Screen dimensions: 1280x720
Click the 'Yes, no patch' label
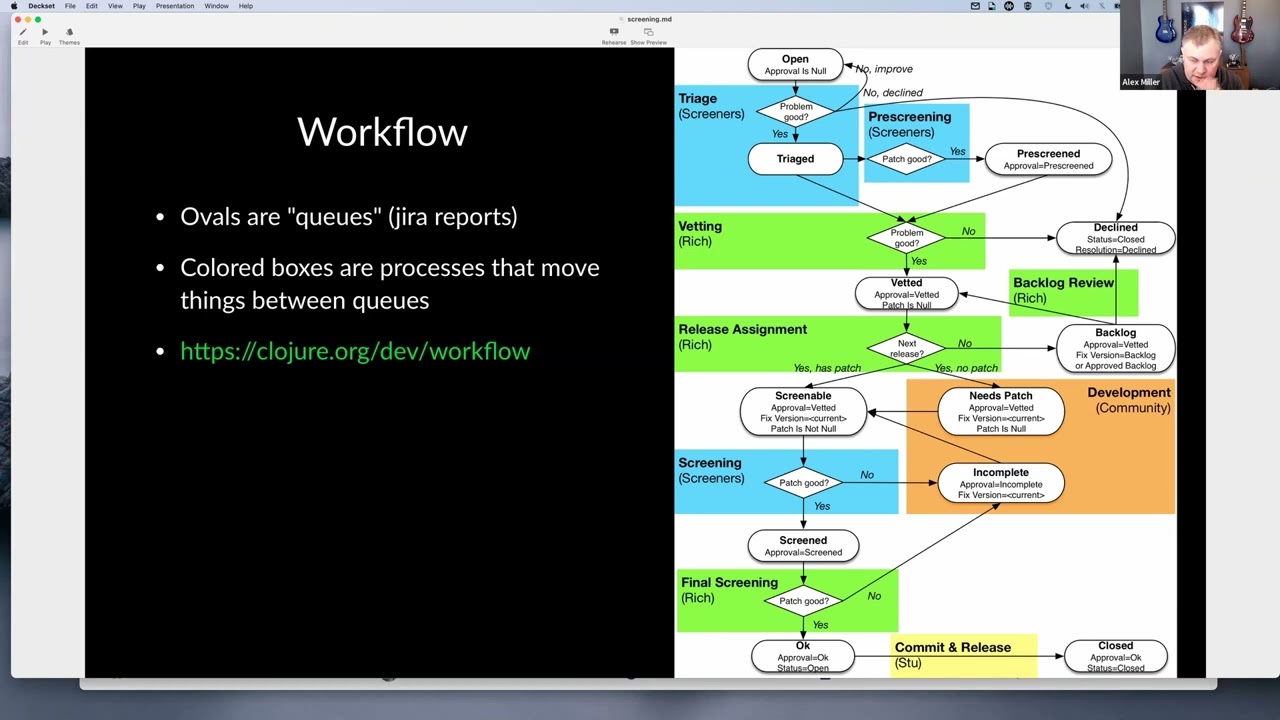[x=966, y=368]
